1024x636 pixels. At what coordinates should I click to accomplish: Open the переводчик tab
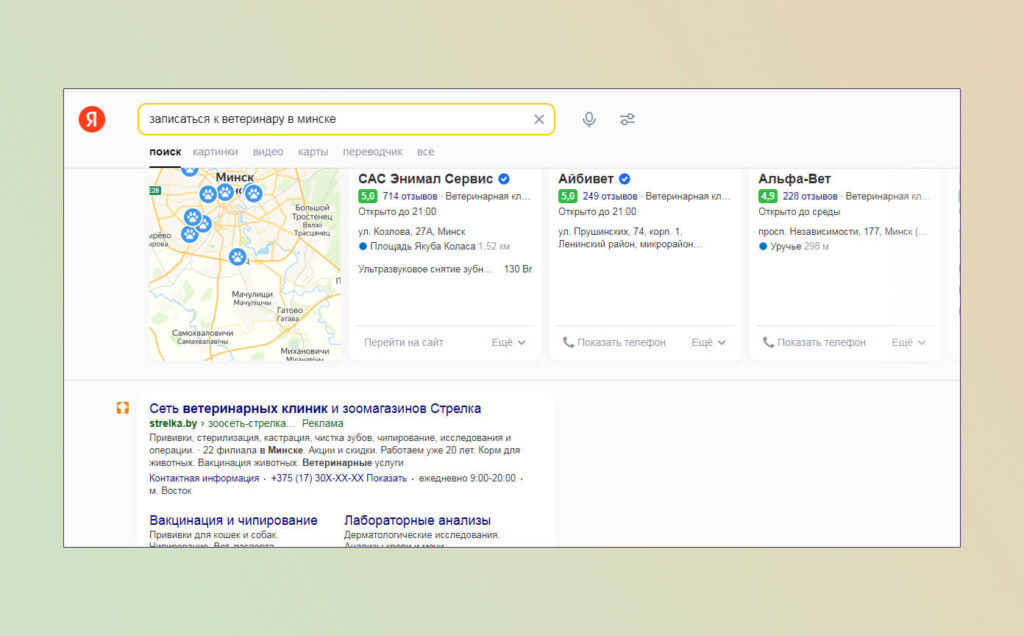click(x=372, y=151)
